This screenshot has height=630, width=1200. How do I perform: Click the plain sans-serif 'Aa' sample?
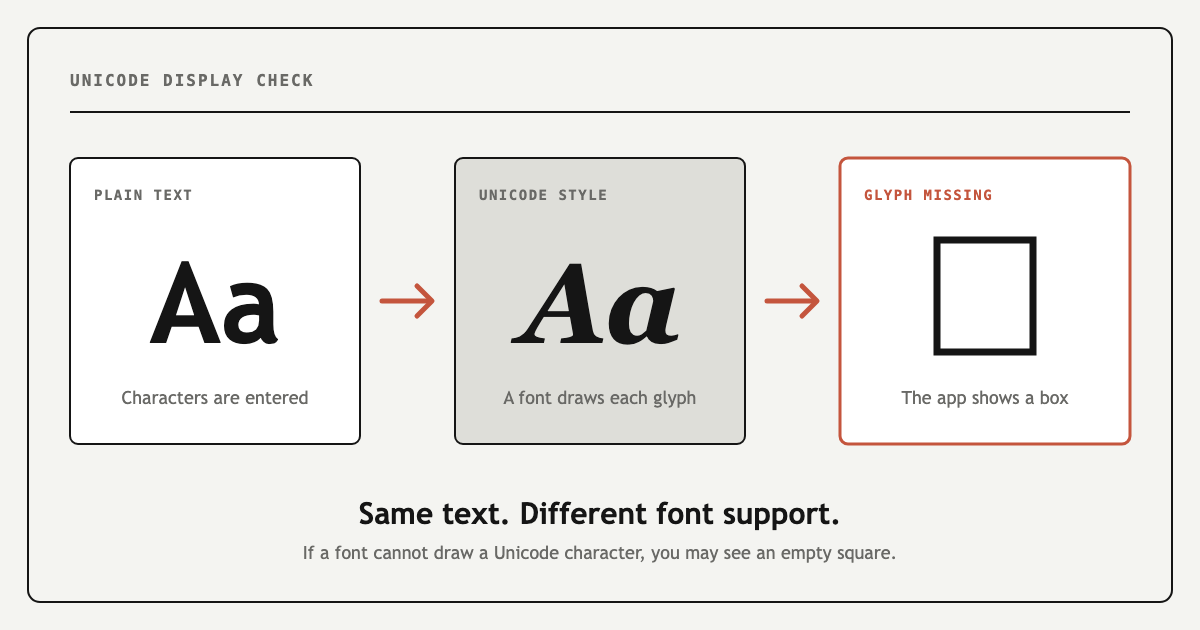point(214,303)
